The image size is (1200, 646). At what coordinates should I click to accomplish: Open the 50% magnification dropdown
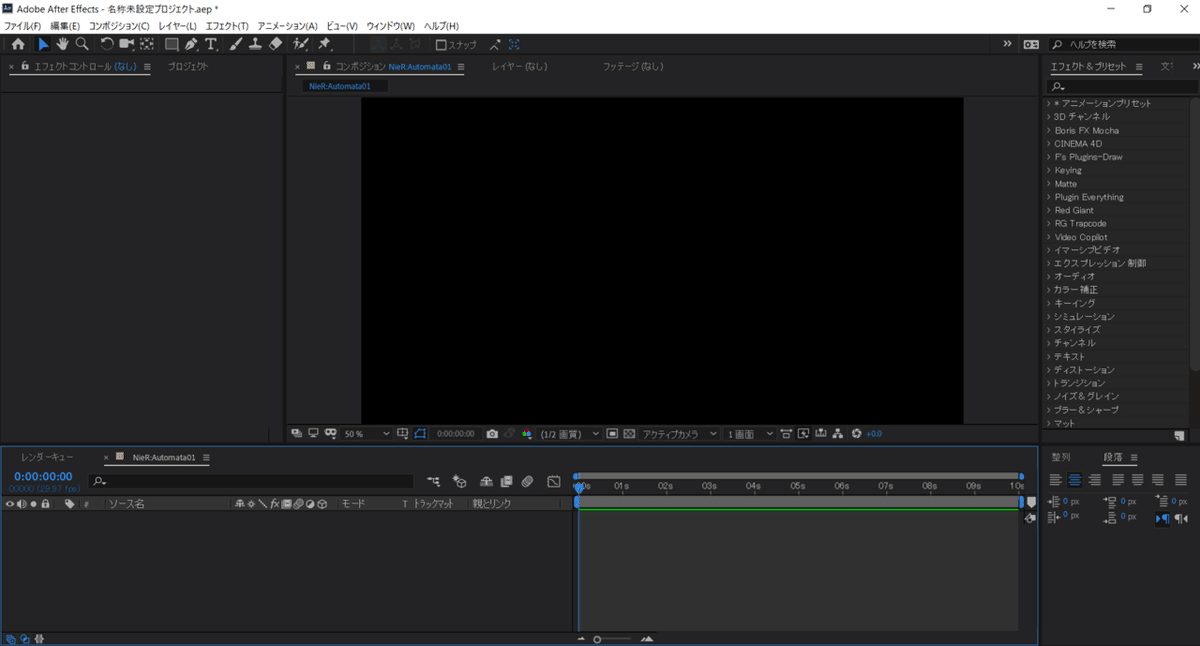(367, 434)
